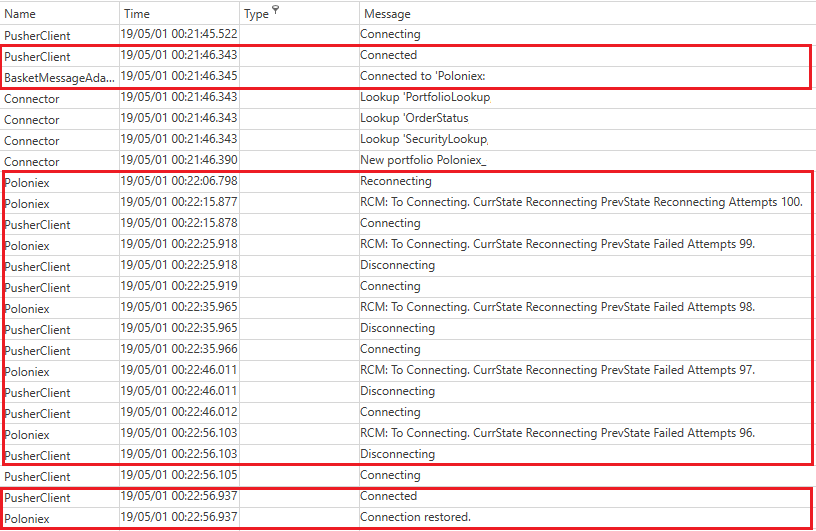The width and height of the screenshot is (816, 531).
Task: Select the time cell 00:22:15.878
Action: coord(179,223)
